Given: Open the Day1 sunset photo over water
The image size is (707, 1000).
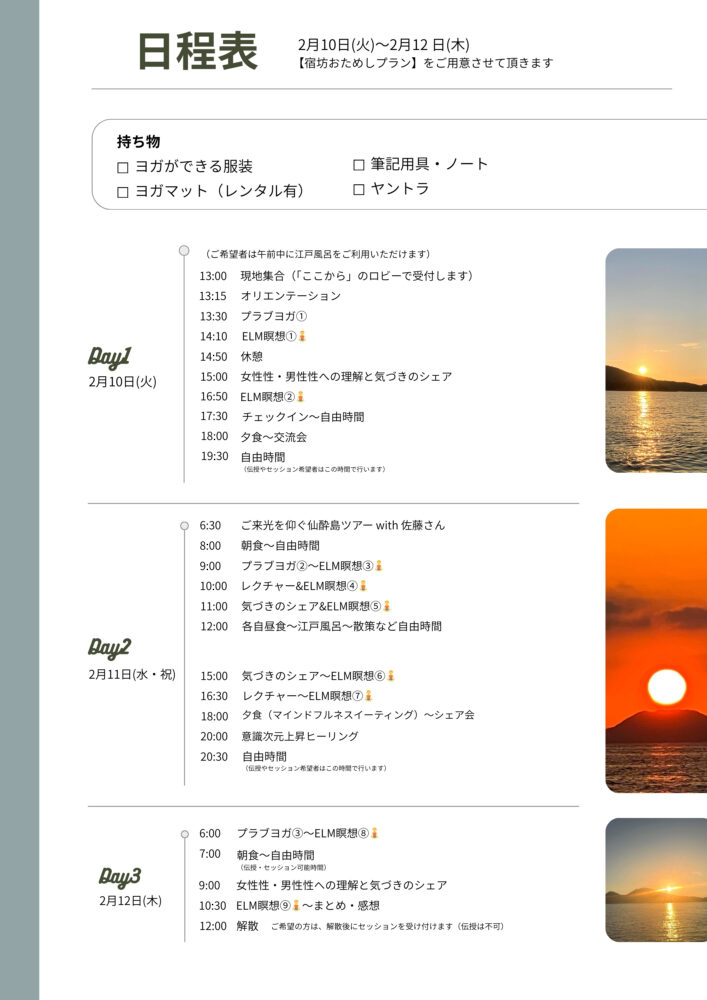Looking at the screenshot, I should 656,360.
